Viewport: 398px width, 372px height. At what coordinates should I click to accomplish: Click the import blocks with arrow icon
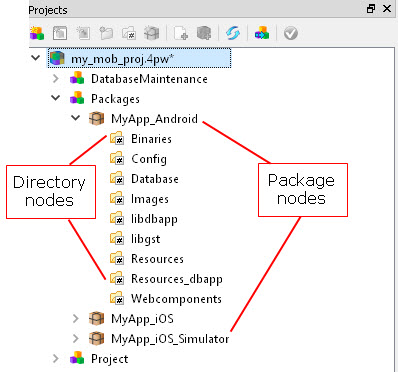pyautogui.click(x=262, y=33)
